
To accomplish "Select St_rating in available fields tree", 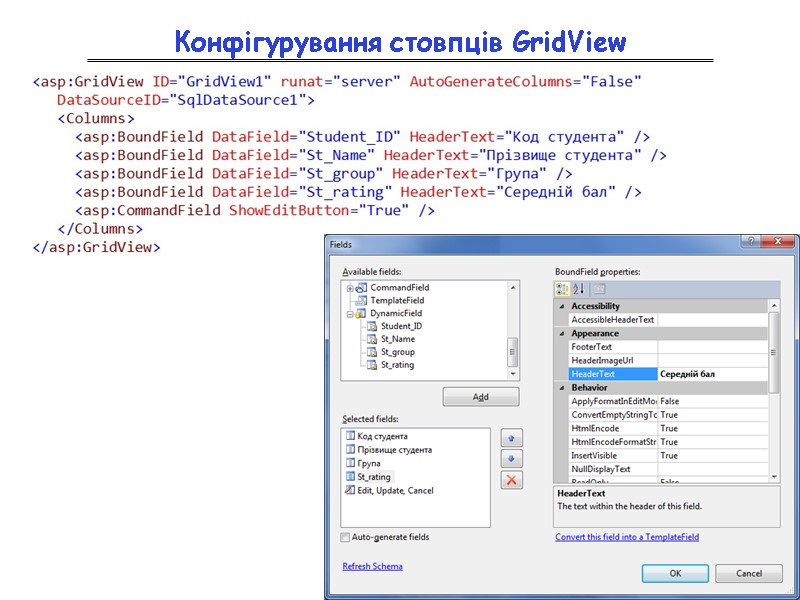I will pos(397,365).
